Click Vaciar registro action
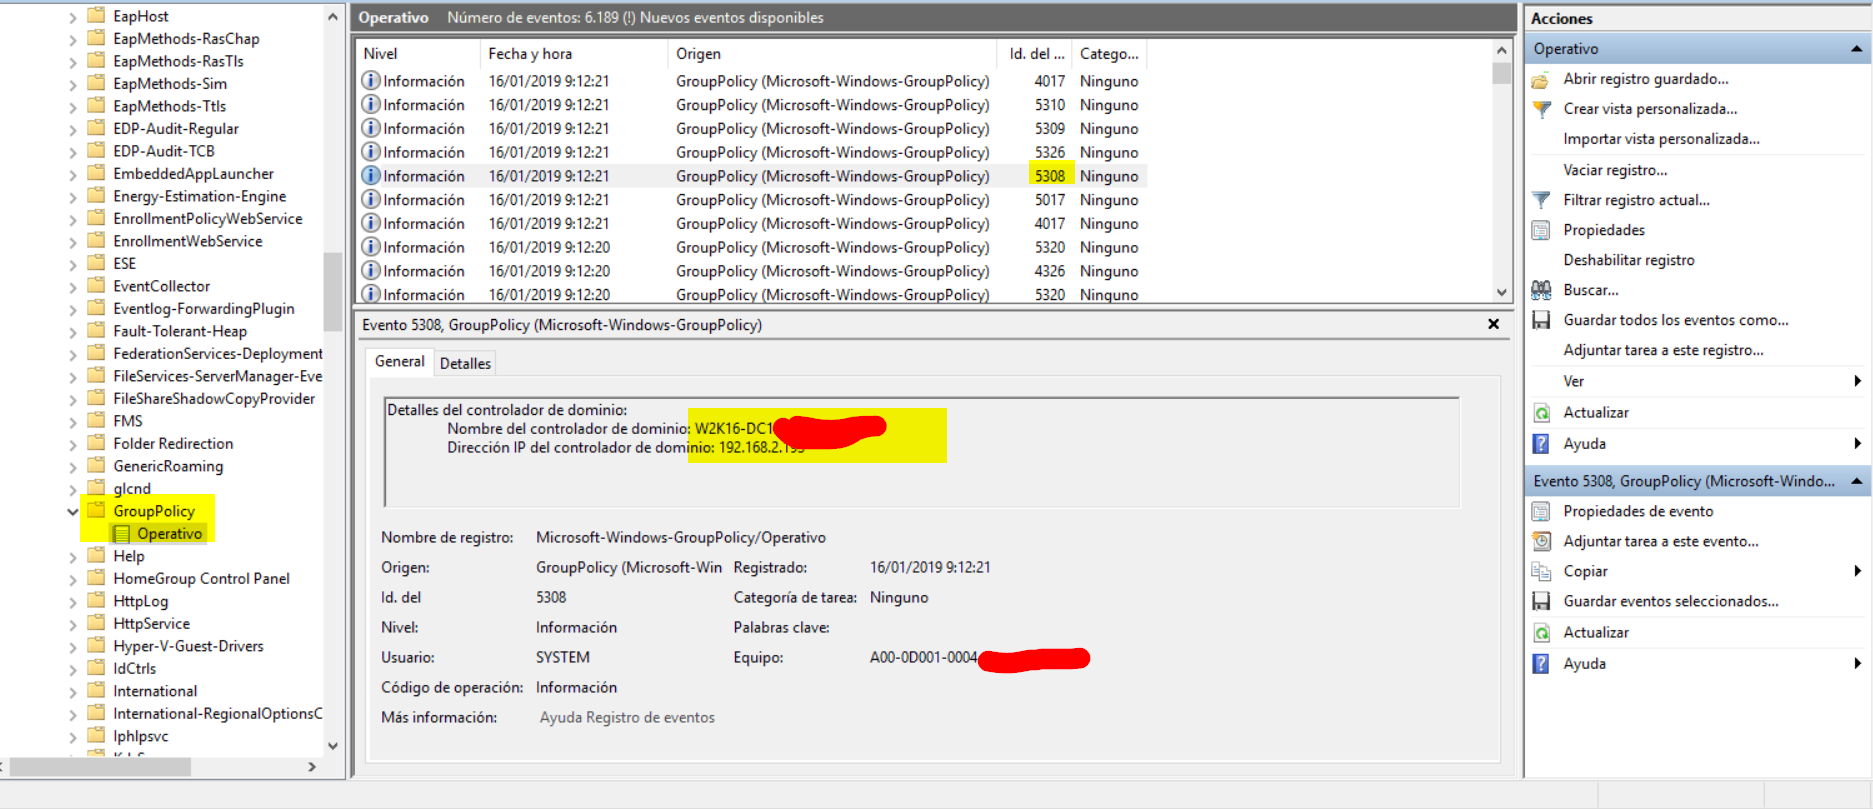1873x809 pixels. [1615, 170]
